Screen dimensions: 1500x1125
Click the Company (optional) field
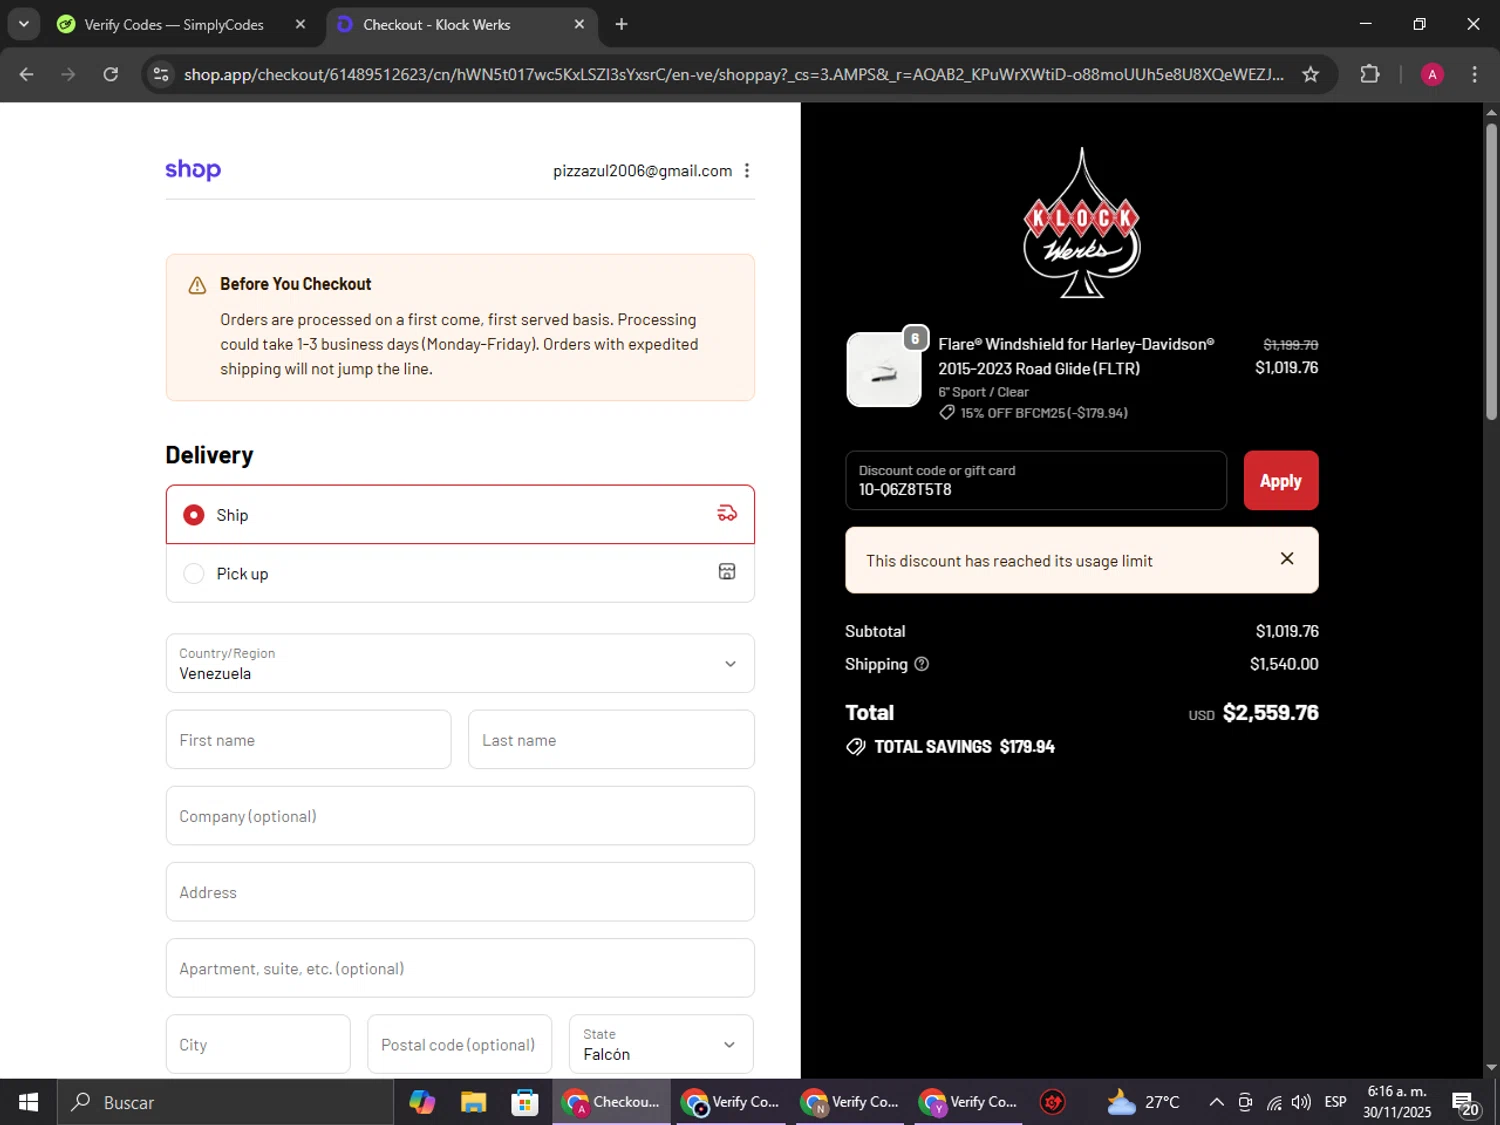[460, 816]
